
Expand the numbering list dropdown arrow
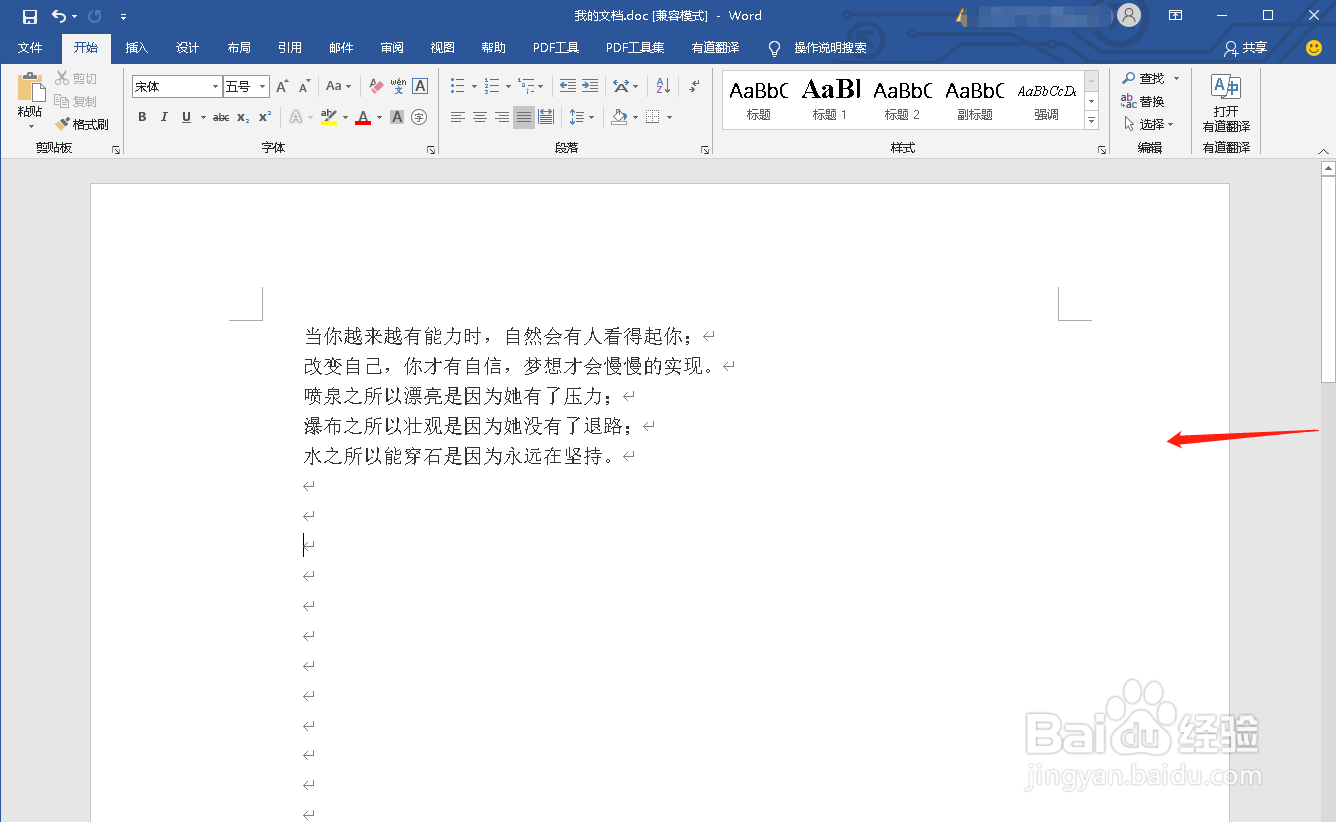[x=508, y=87]
